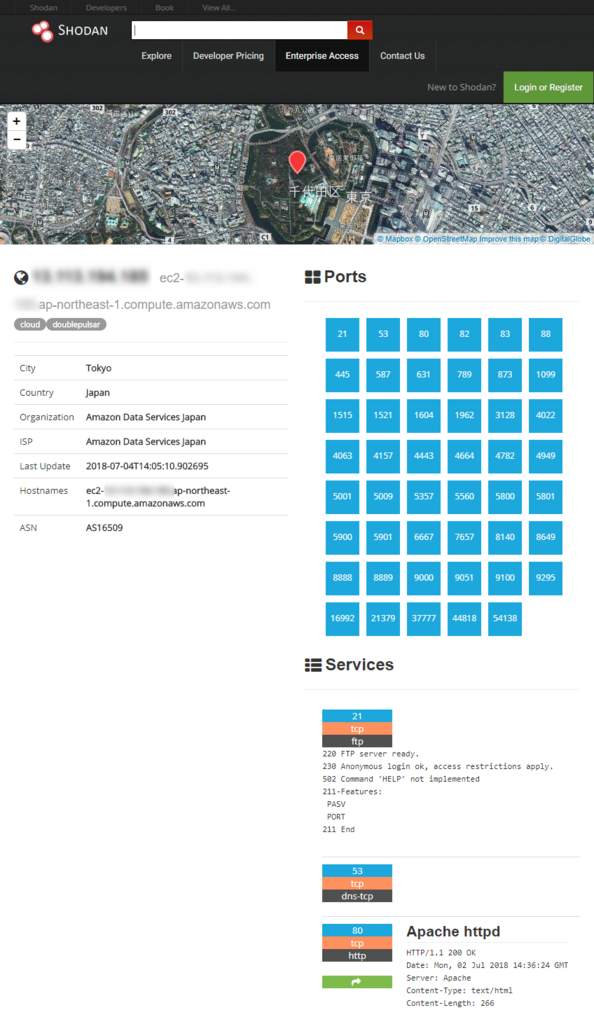Open View All top bar link

(x=219, y=8)
